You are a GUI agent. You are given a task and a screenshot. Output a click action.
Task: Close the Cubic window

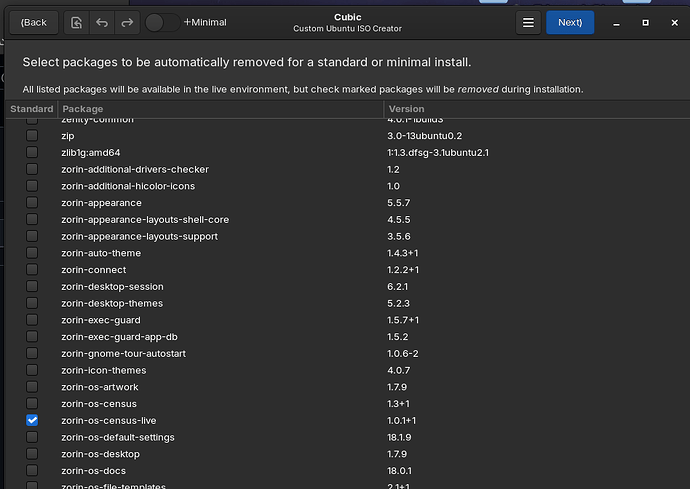675,22
